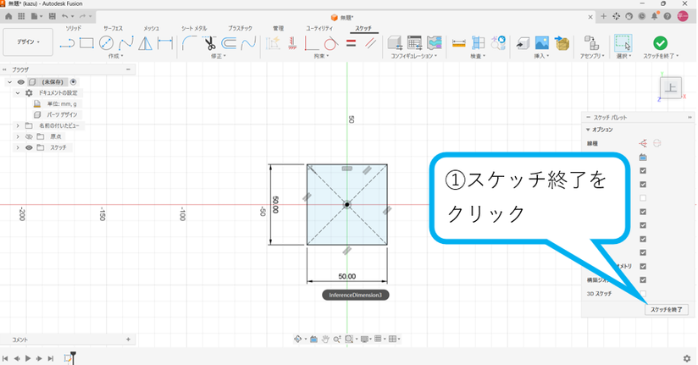Screen dimensions: 698x365
Task: Click the activate radio button beside (未保存)
Action: pyautogui.click(x=73, y=82)
